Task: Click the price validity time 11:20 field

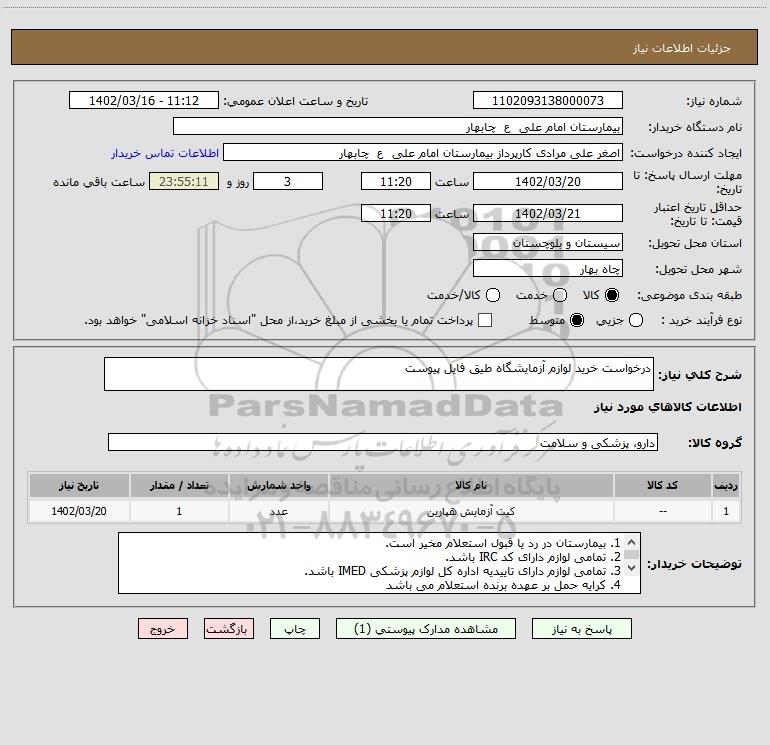Action: (396, 213)
